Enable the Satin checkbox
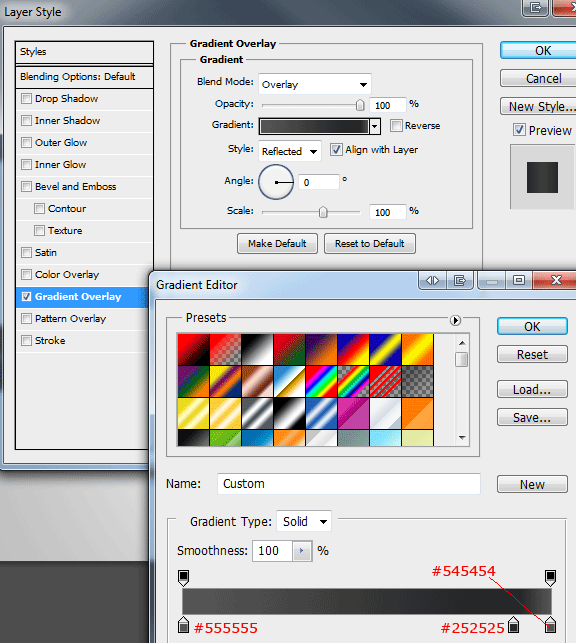The image size is (576, 643). point(26,253)
